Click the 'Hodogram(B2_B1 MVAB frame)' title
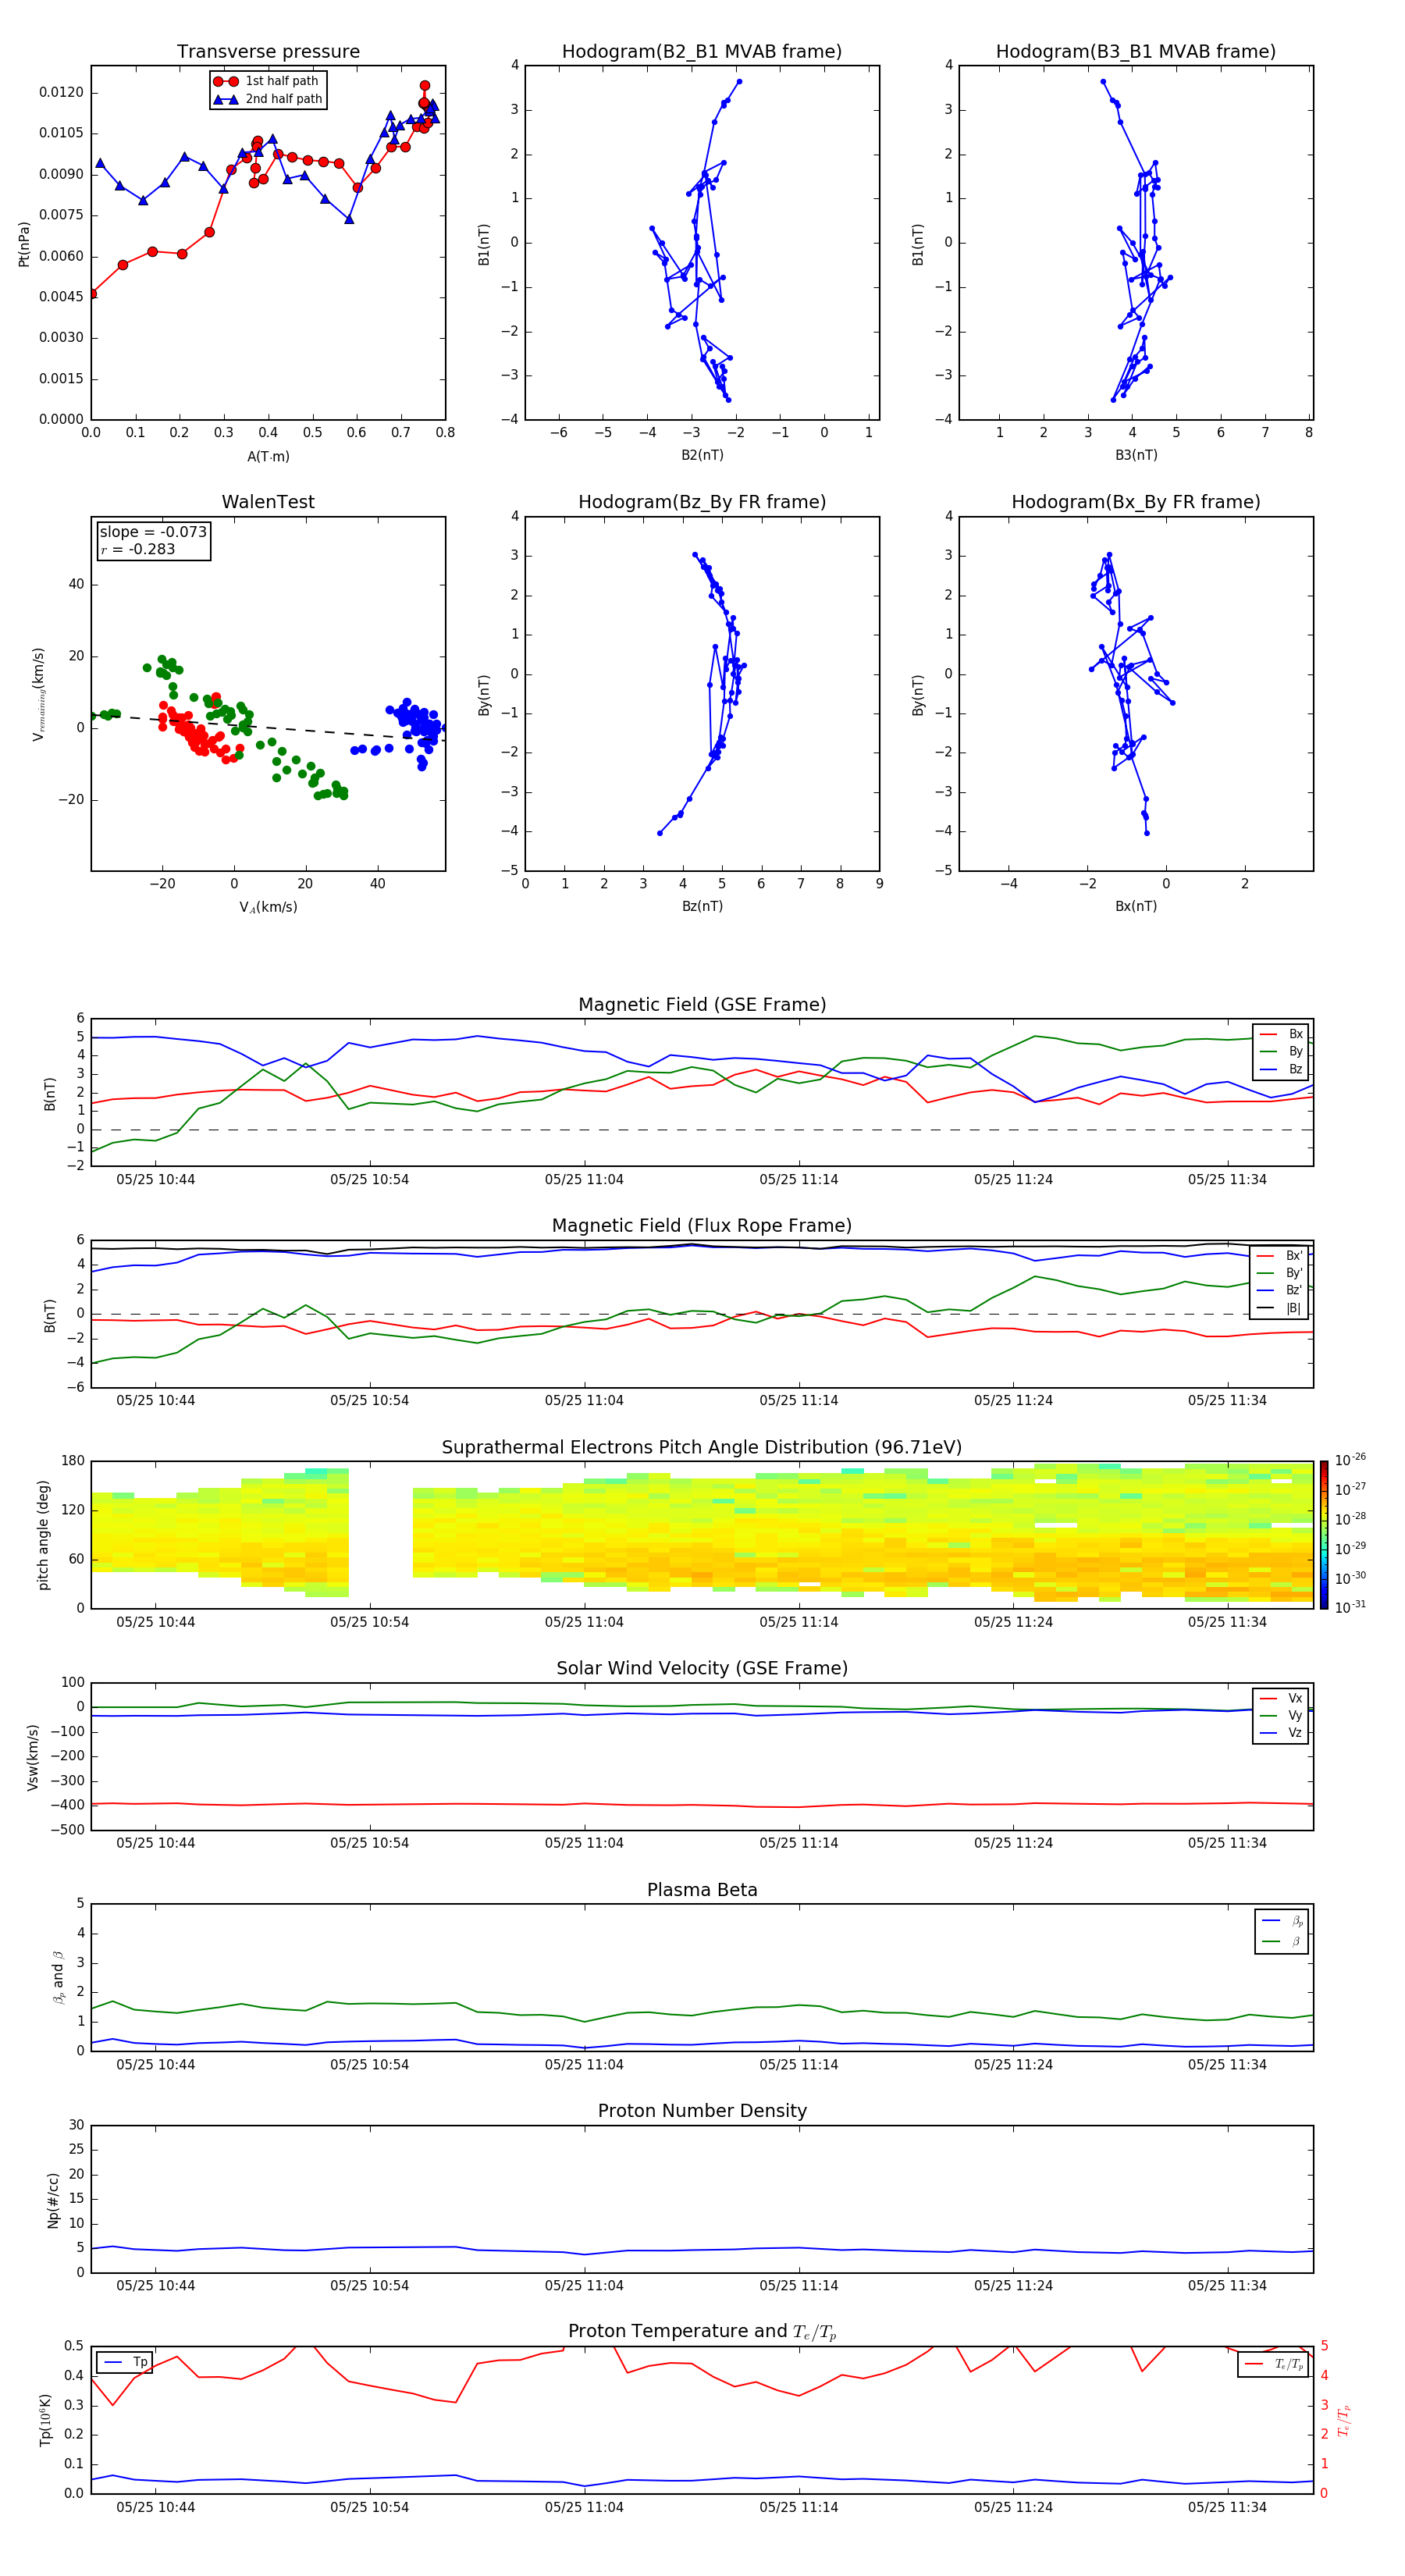The height and width of the screenshot is (2576, 1405). 702,52
